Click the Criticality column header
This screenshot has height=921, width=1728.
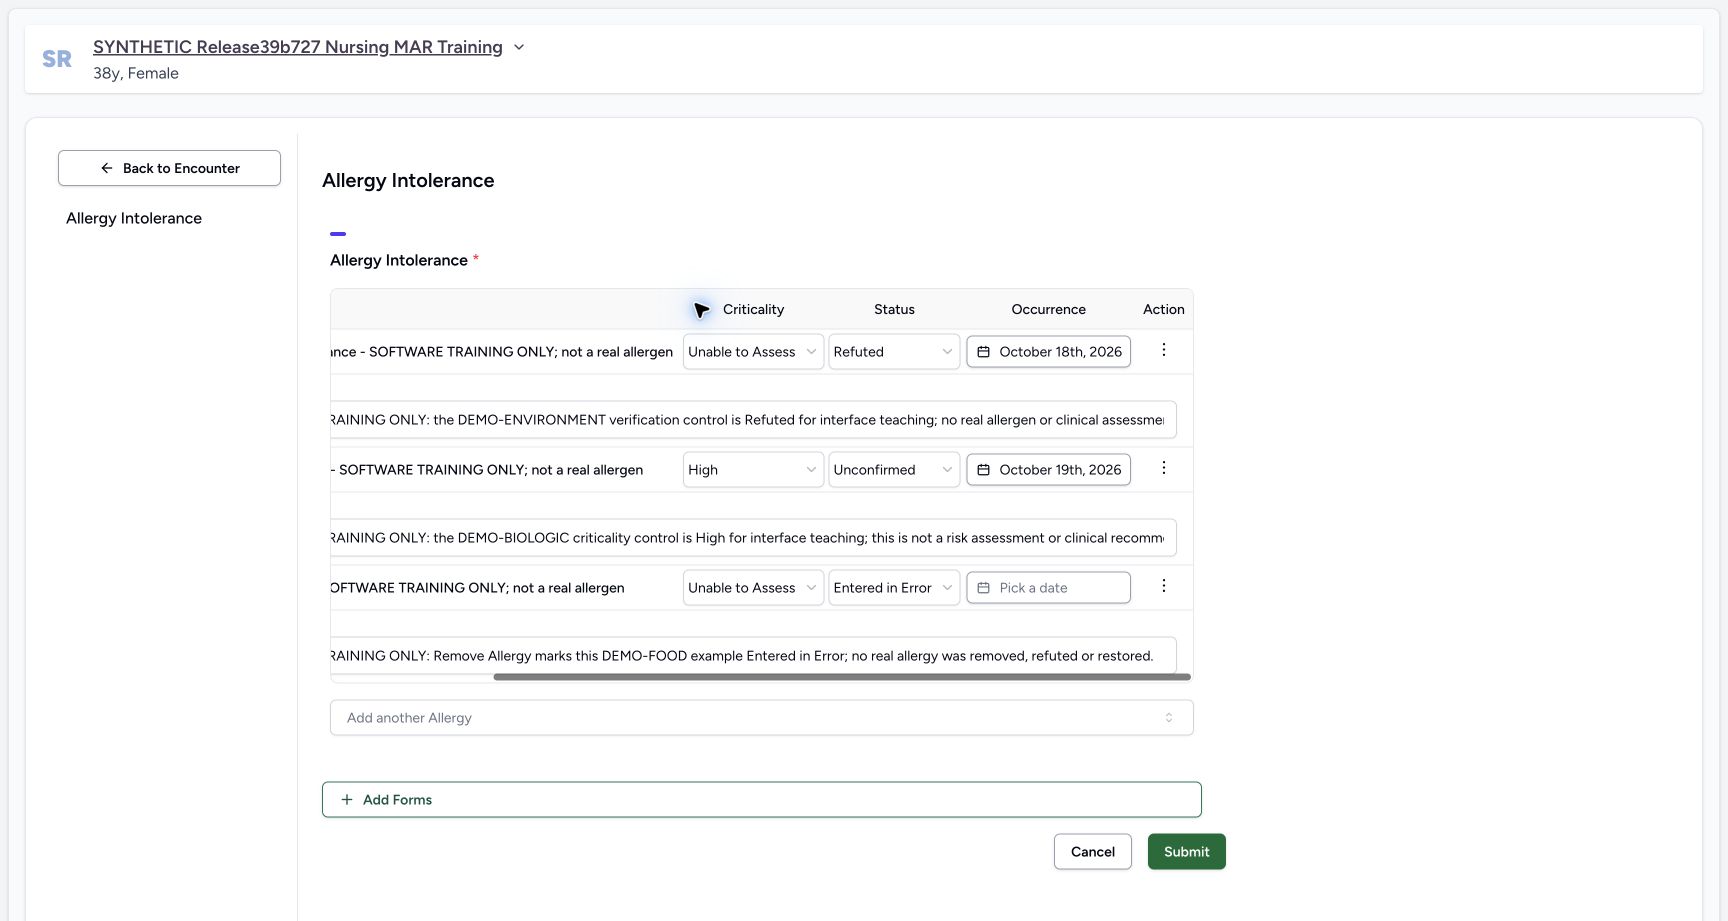click(753, 309)
